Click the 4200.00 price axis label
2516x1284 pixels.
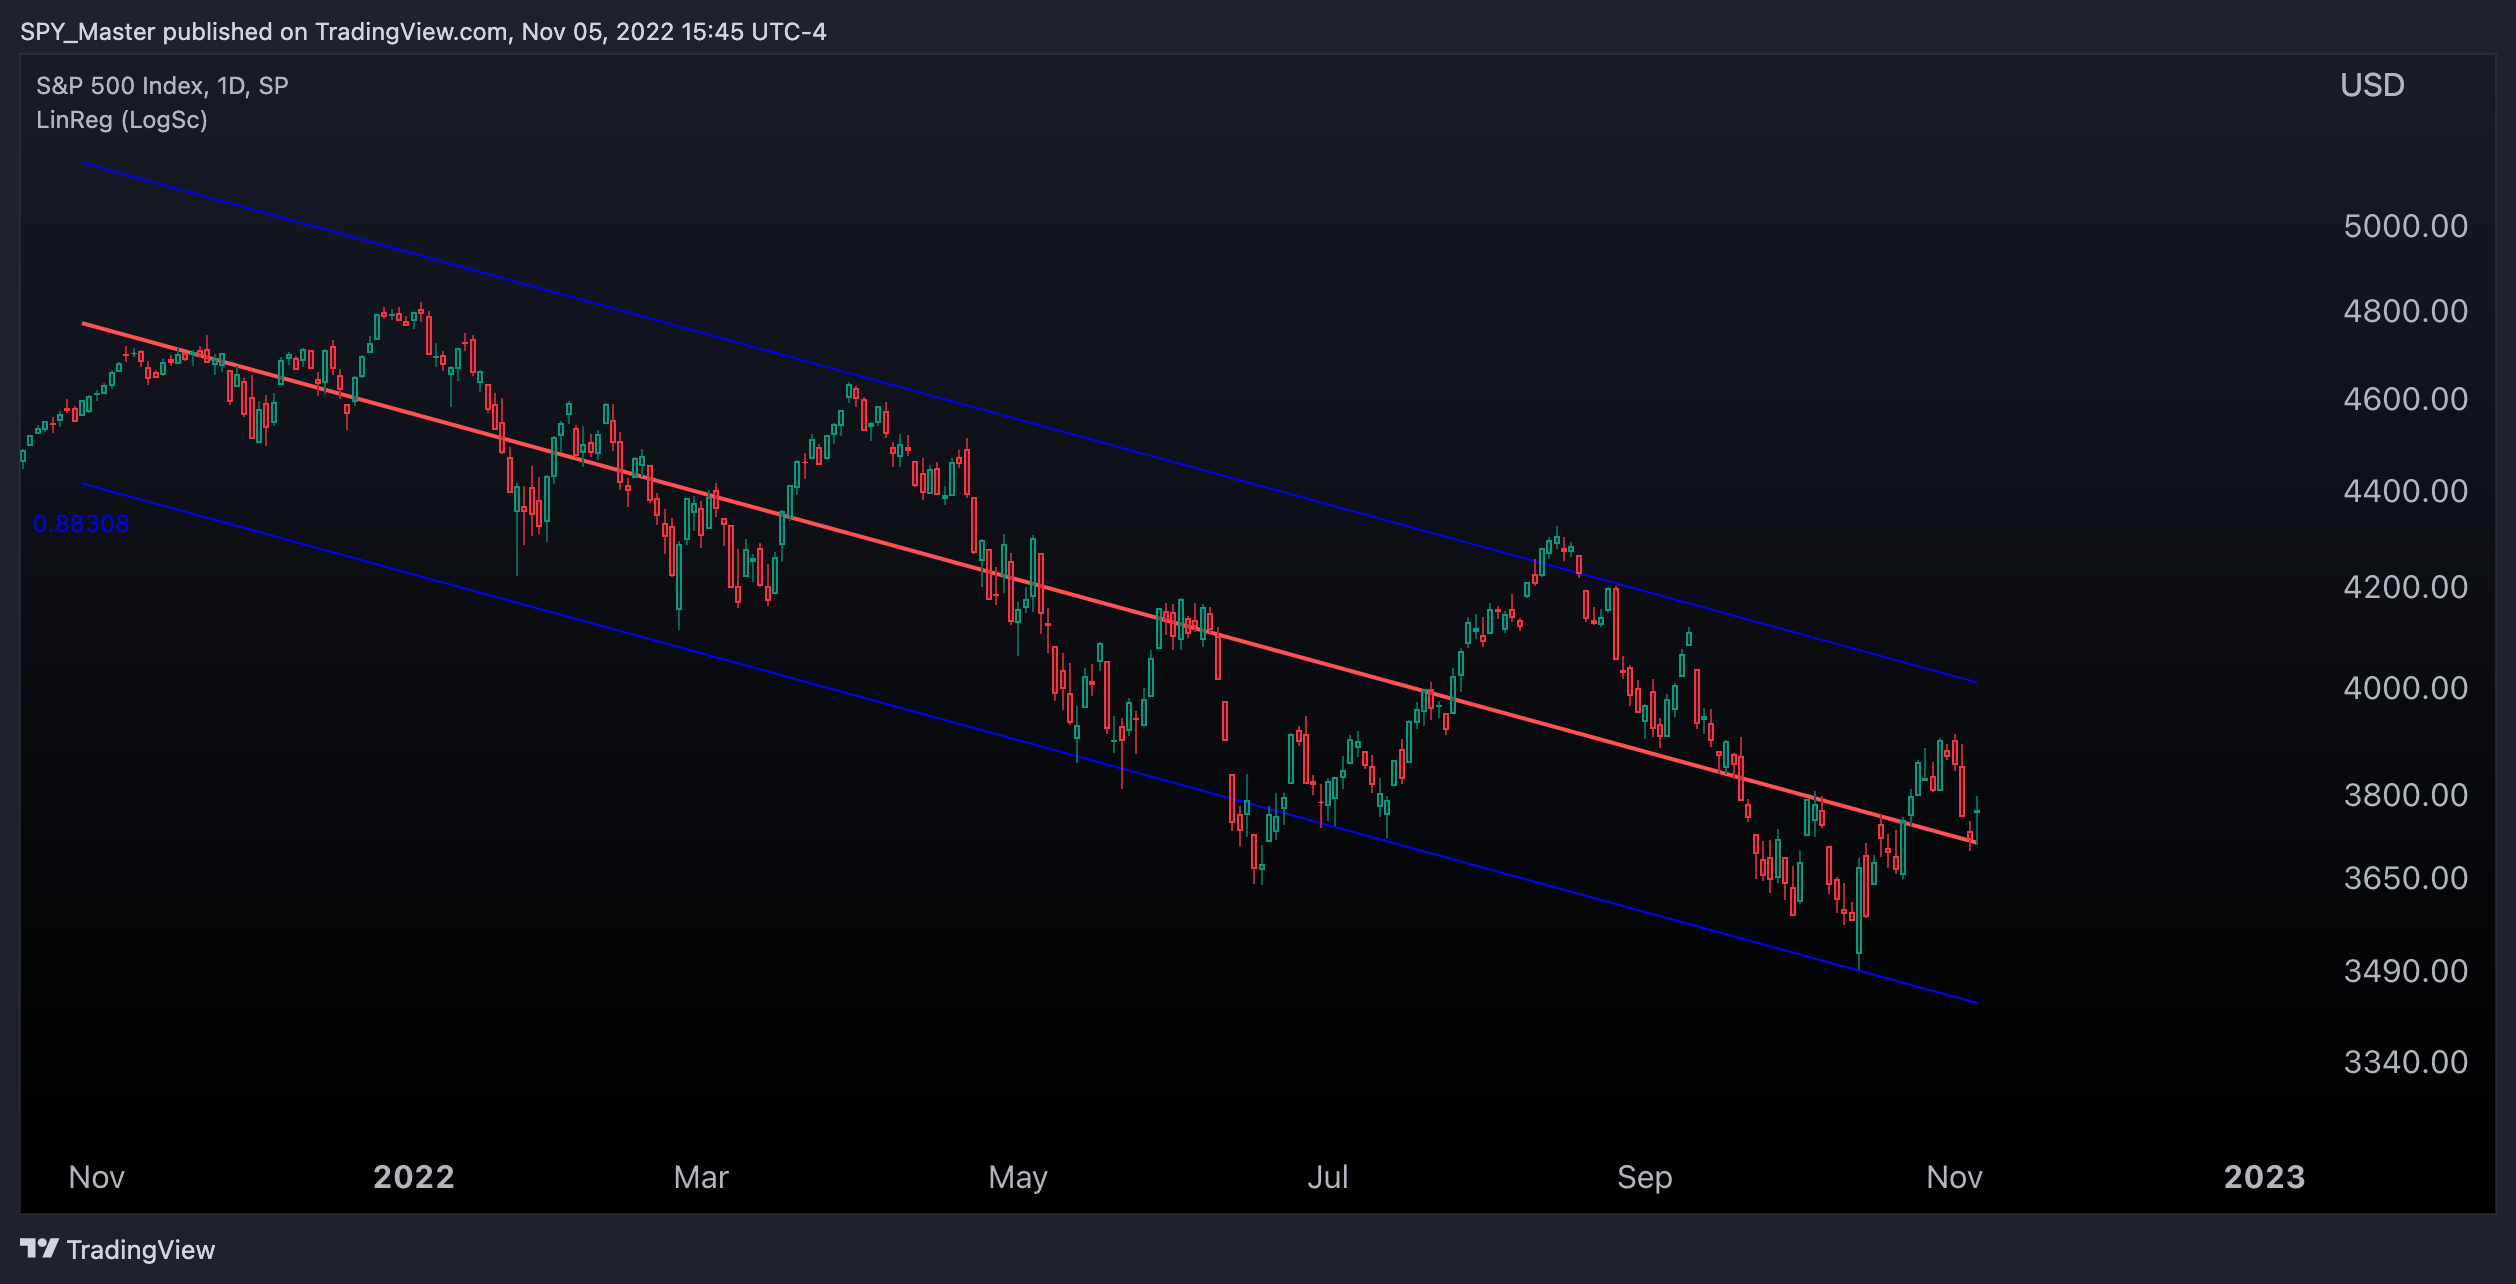coord(2405,587)
